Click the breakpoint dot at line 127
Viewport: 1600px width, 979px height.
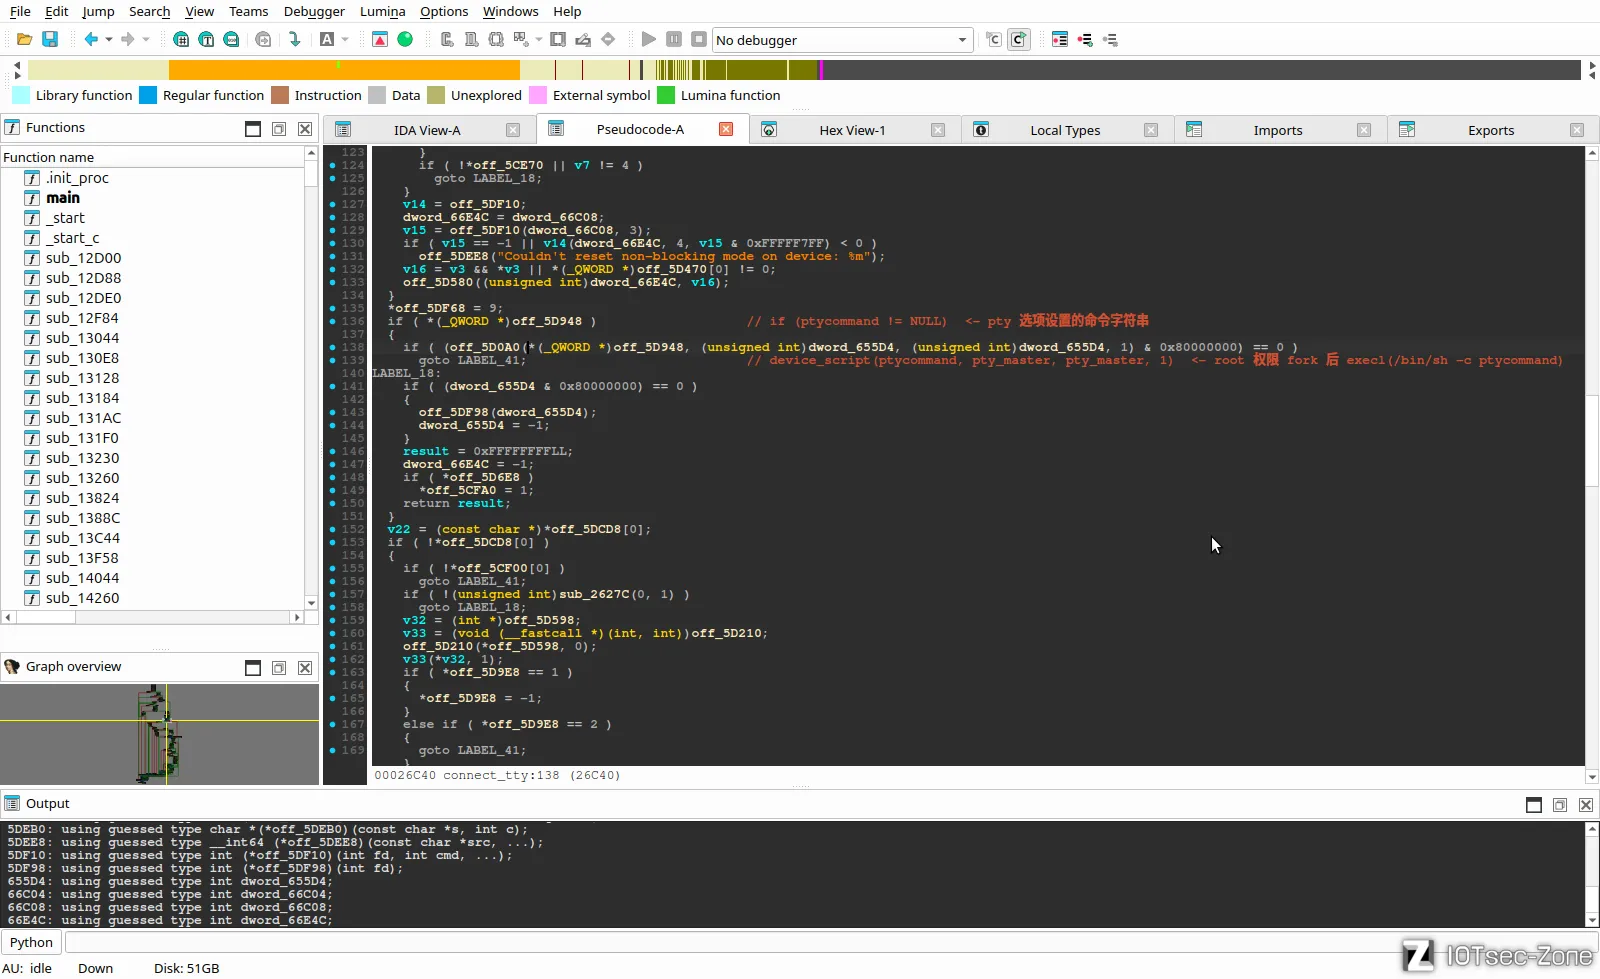tap(333, 204)
